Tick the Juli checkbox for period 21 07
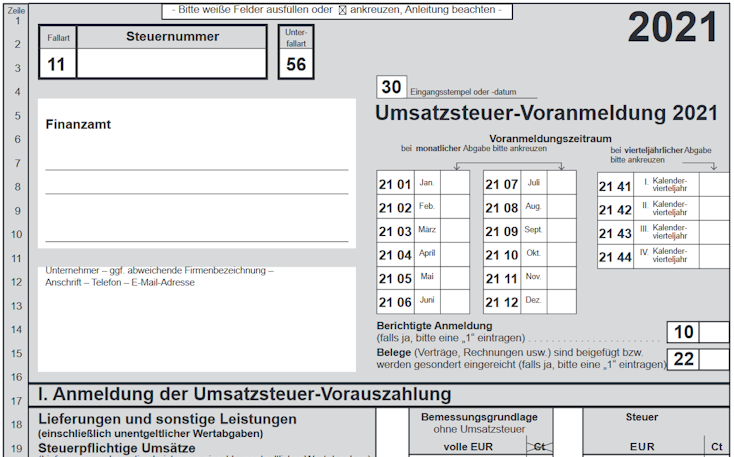Viewport: 734px width, 457px height. (562, 183)
